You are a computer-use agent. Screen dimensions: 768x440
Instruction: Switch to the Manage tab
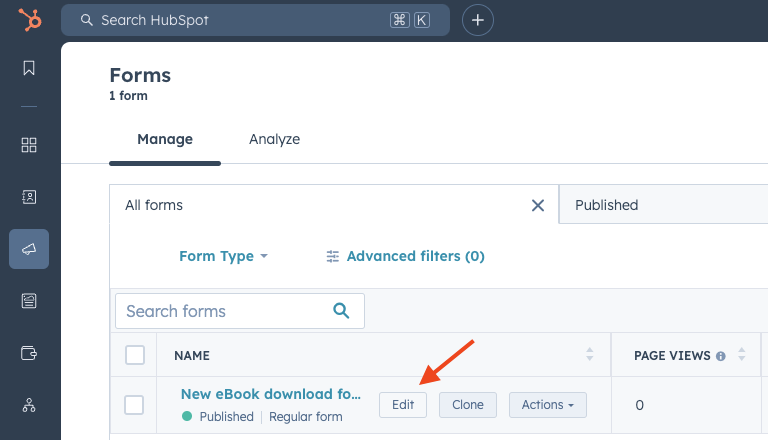[165, 139]
